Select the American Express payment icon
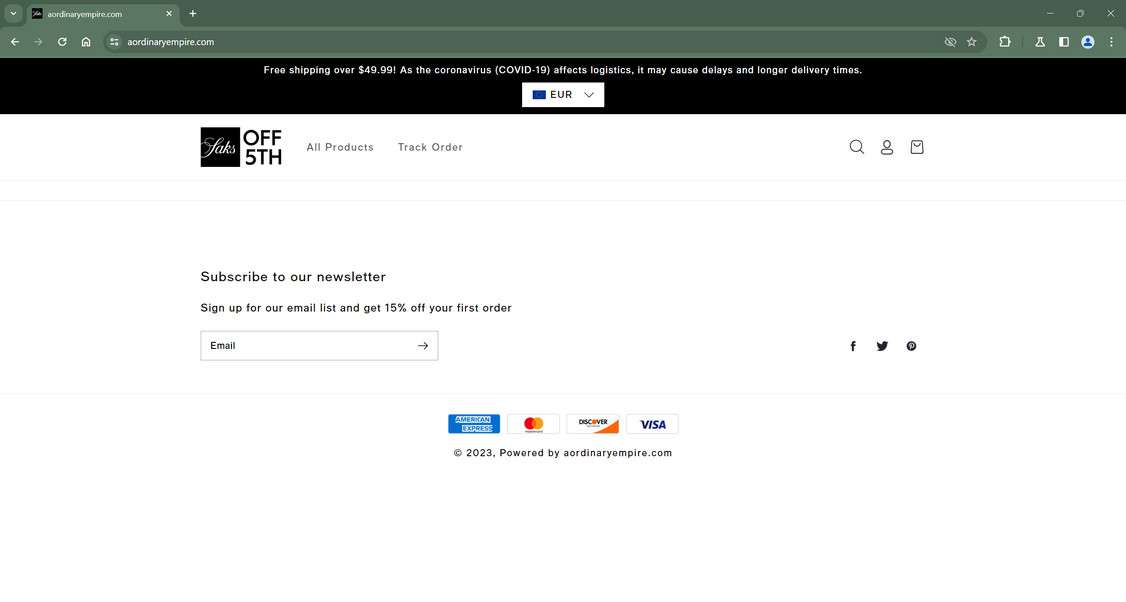This screenshot has height=602, width=1126. 474,423
